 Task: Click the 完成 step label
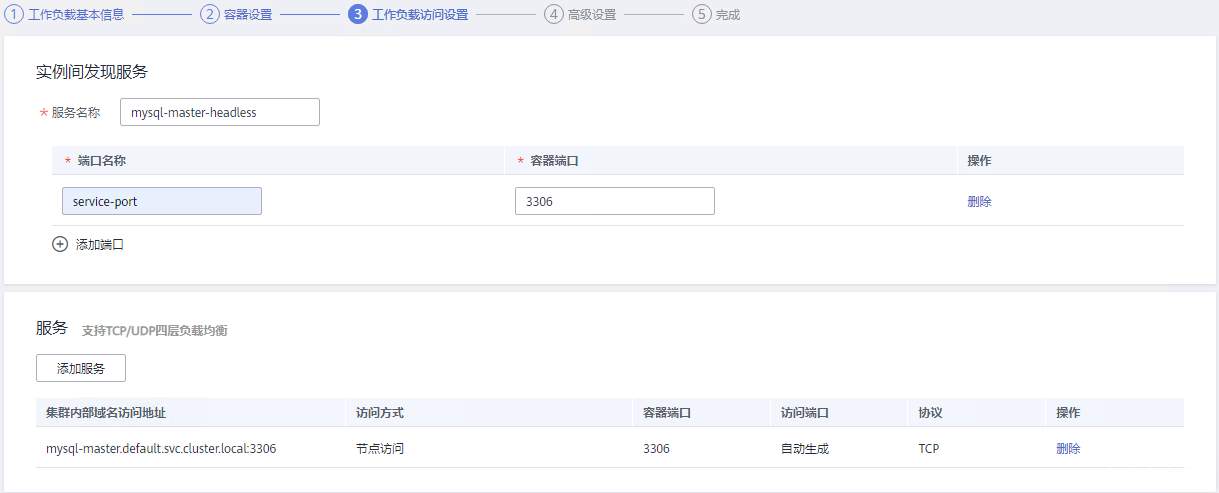point(728,15)
